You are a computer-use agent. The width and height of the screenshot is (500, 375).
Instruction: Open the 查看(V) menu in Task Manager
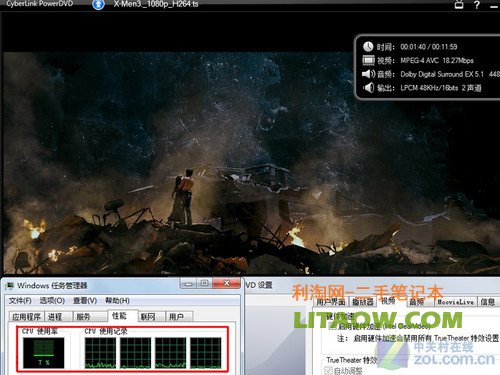tap(85, 301)
